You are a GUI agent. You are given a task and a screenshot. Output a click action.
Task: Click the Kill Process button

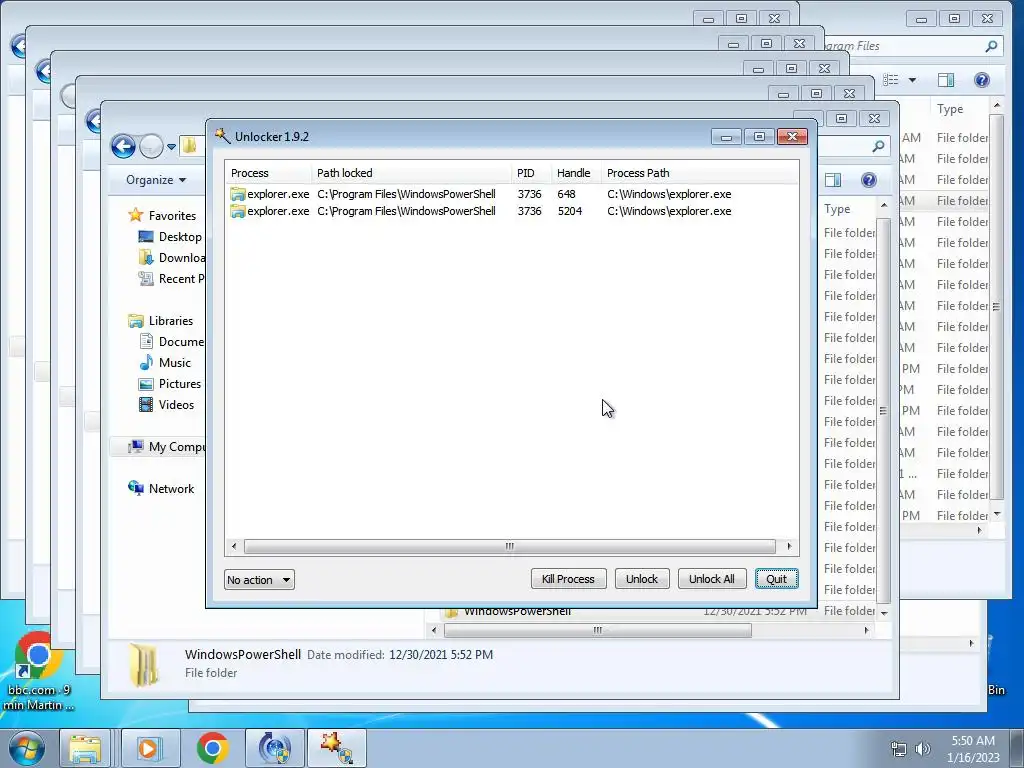point(568,579)
